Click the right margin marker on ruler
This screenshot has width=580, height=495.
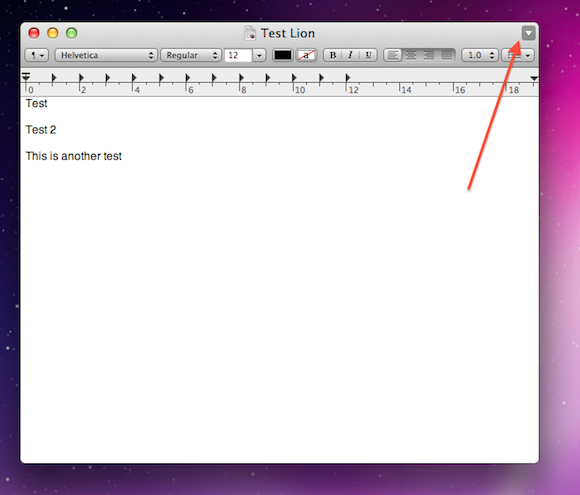tap(534, 78)
